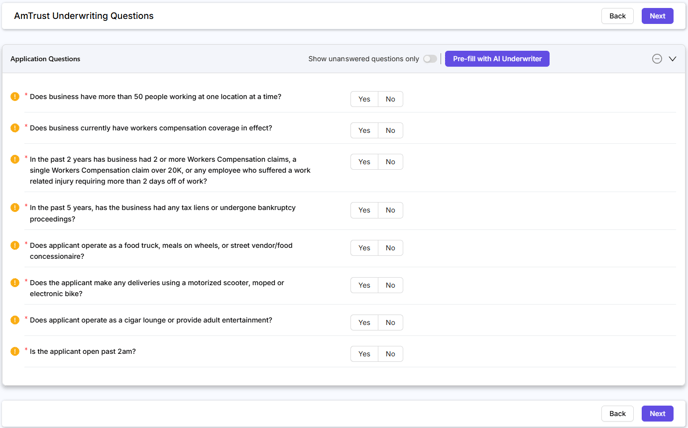Click the bottom Next button
The height and width of the screenshot is (428, 688).
coord(657,414)
